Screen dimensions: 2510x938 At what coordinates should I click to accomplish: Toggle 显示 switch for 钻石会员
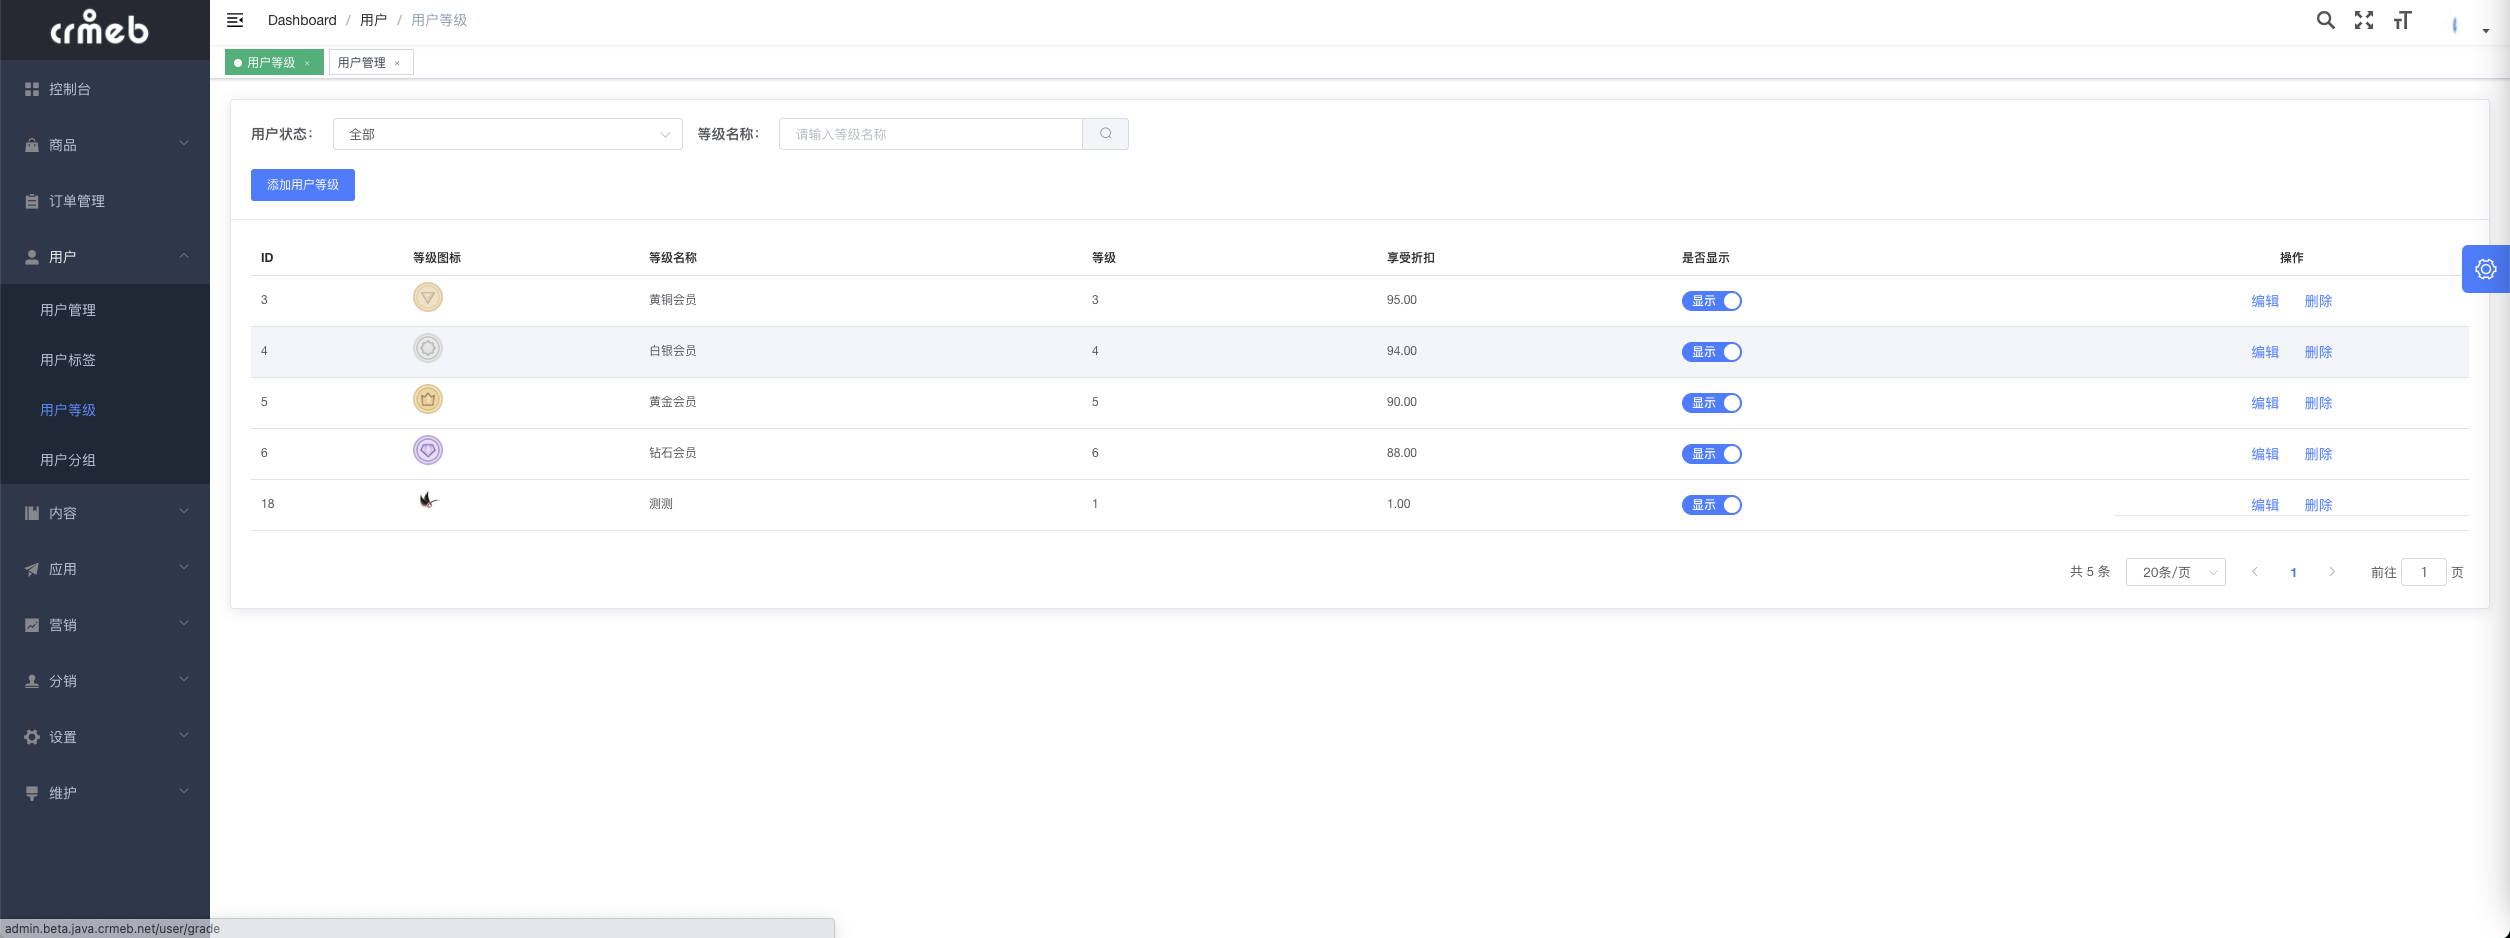pos(1712,454)
